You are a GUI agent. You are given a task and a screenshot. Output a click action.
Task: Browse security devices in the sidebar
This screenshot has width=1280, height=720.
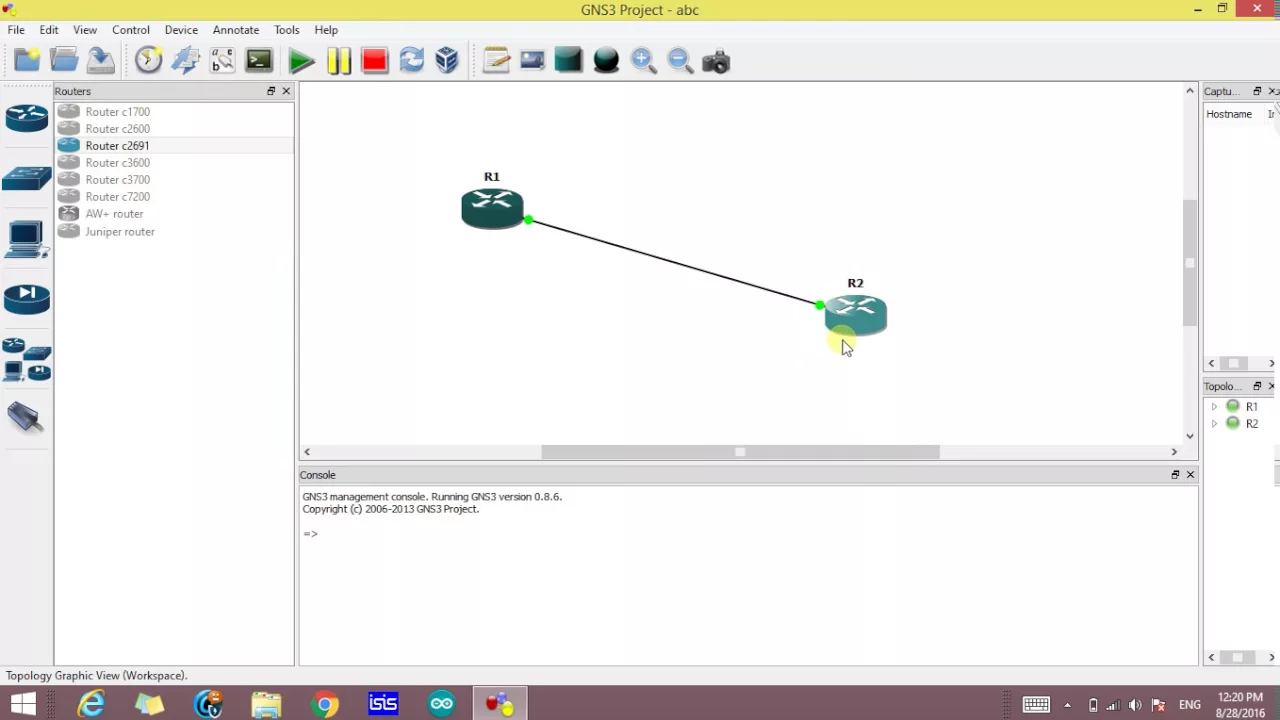(27, 298)
